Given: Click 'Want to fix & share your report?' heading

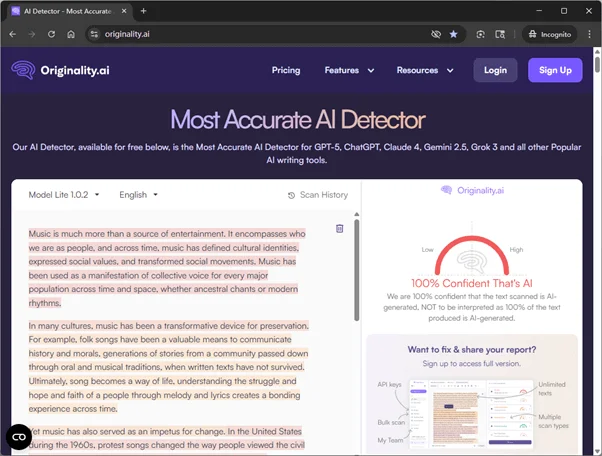Looking at the screenshot, I should pos(472,350).
